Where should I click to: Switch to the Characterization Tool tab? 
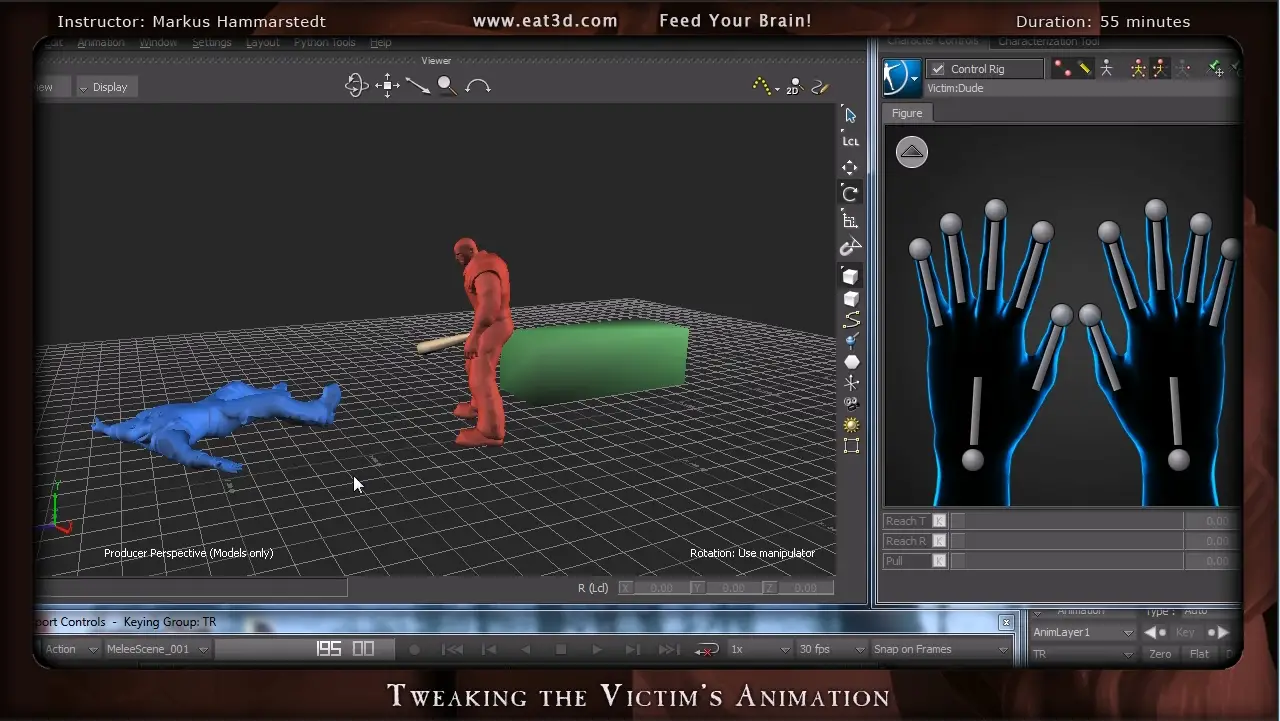coord(1048,41)
